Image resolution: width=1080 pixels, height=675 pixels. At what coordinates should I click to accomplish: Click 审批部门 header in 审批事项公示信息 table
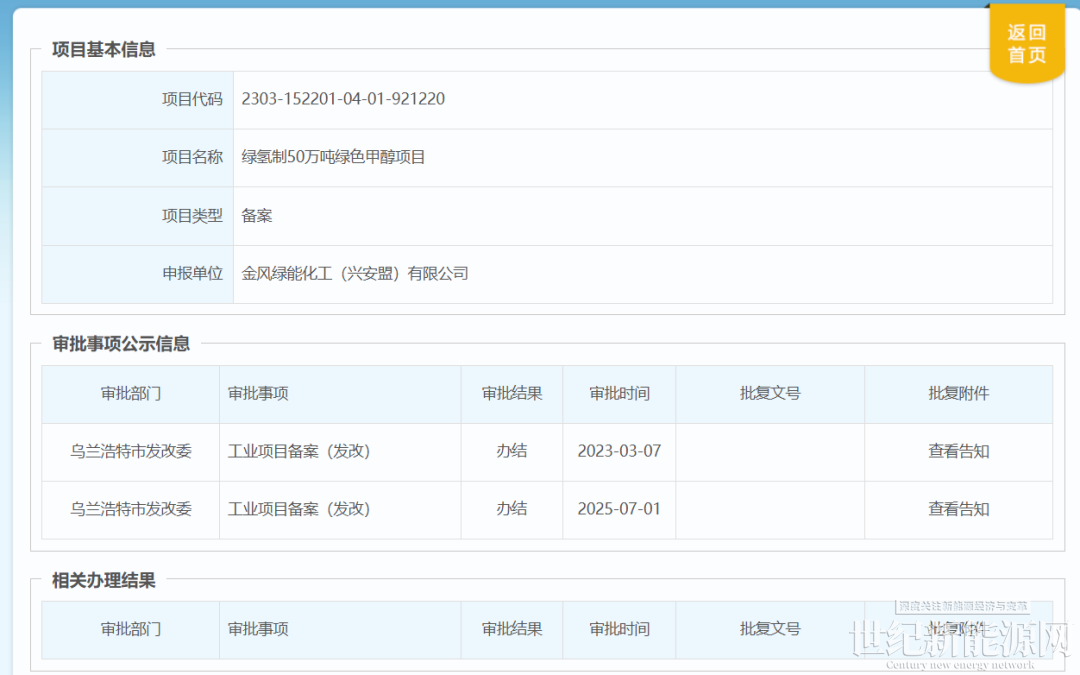[130, 393]
